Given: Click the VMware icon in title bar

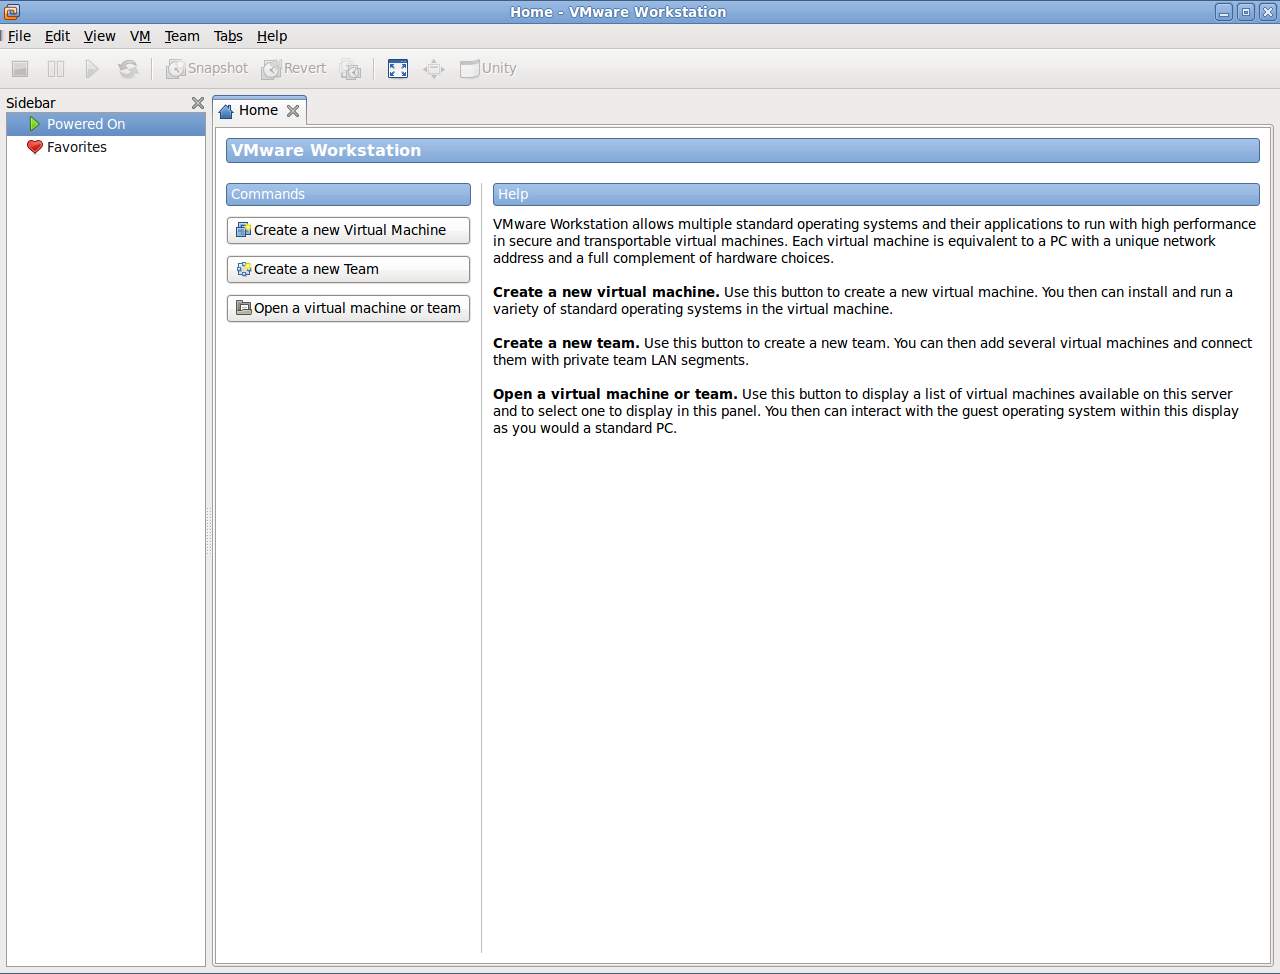Looking at the screenshot, I should tap(12, 12).
